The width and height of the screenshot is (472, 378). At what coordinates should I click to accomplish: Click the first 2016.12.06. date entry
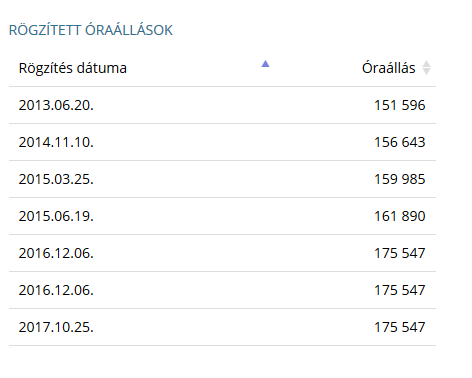[56, 253]
